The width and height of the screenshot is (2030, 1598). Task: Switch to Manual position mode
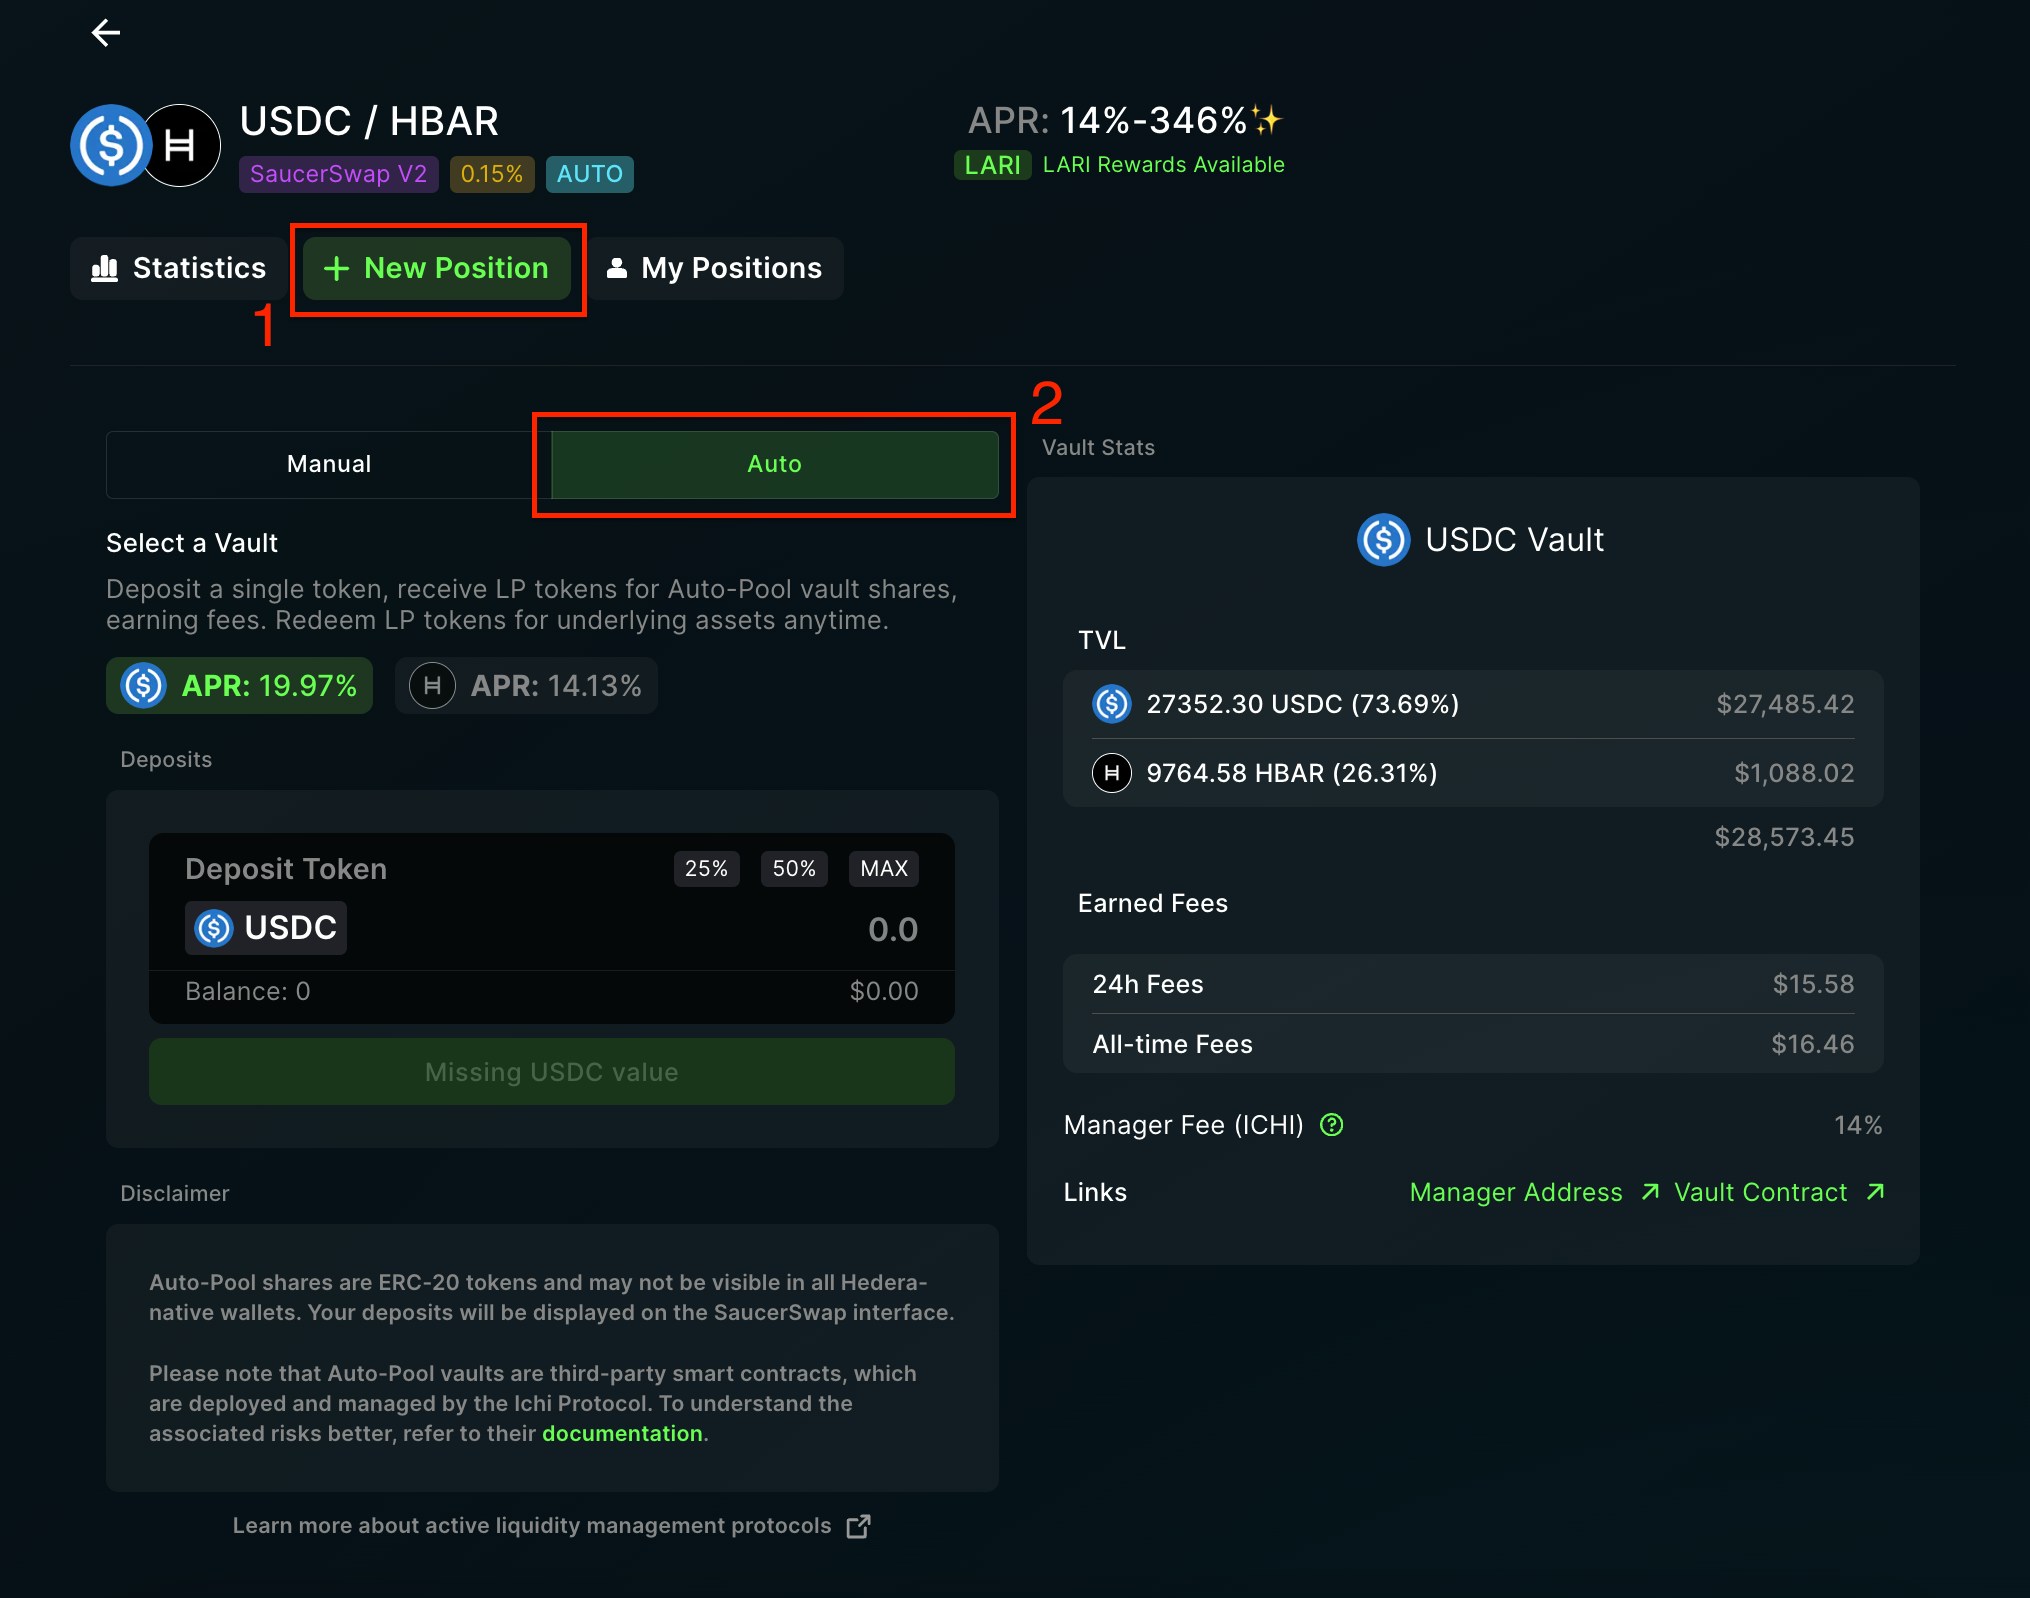(328, 464)
